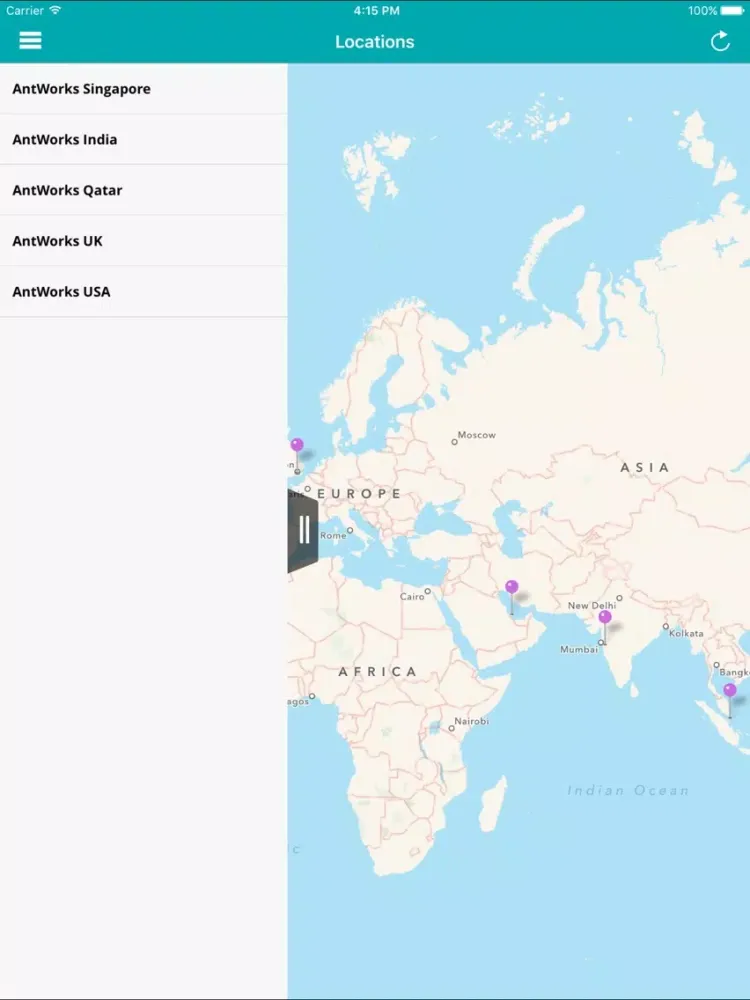Choose AntWorks Qatar from list
The image size is (750, 1000).
click(143, 190)
